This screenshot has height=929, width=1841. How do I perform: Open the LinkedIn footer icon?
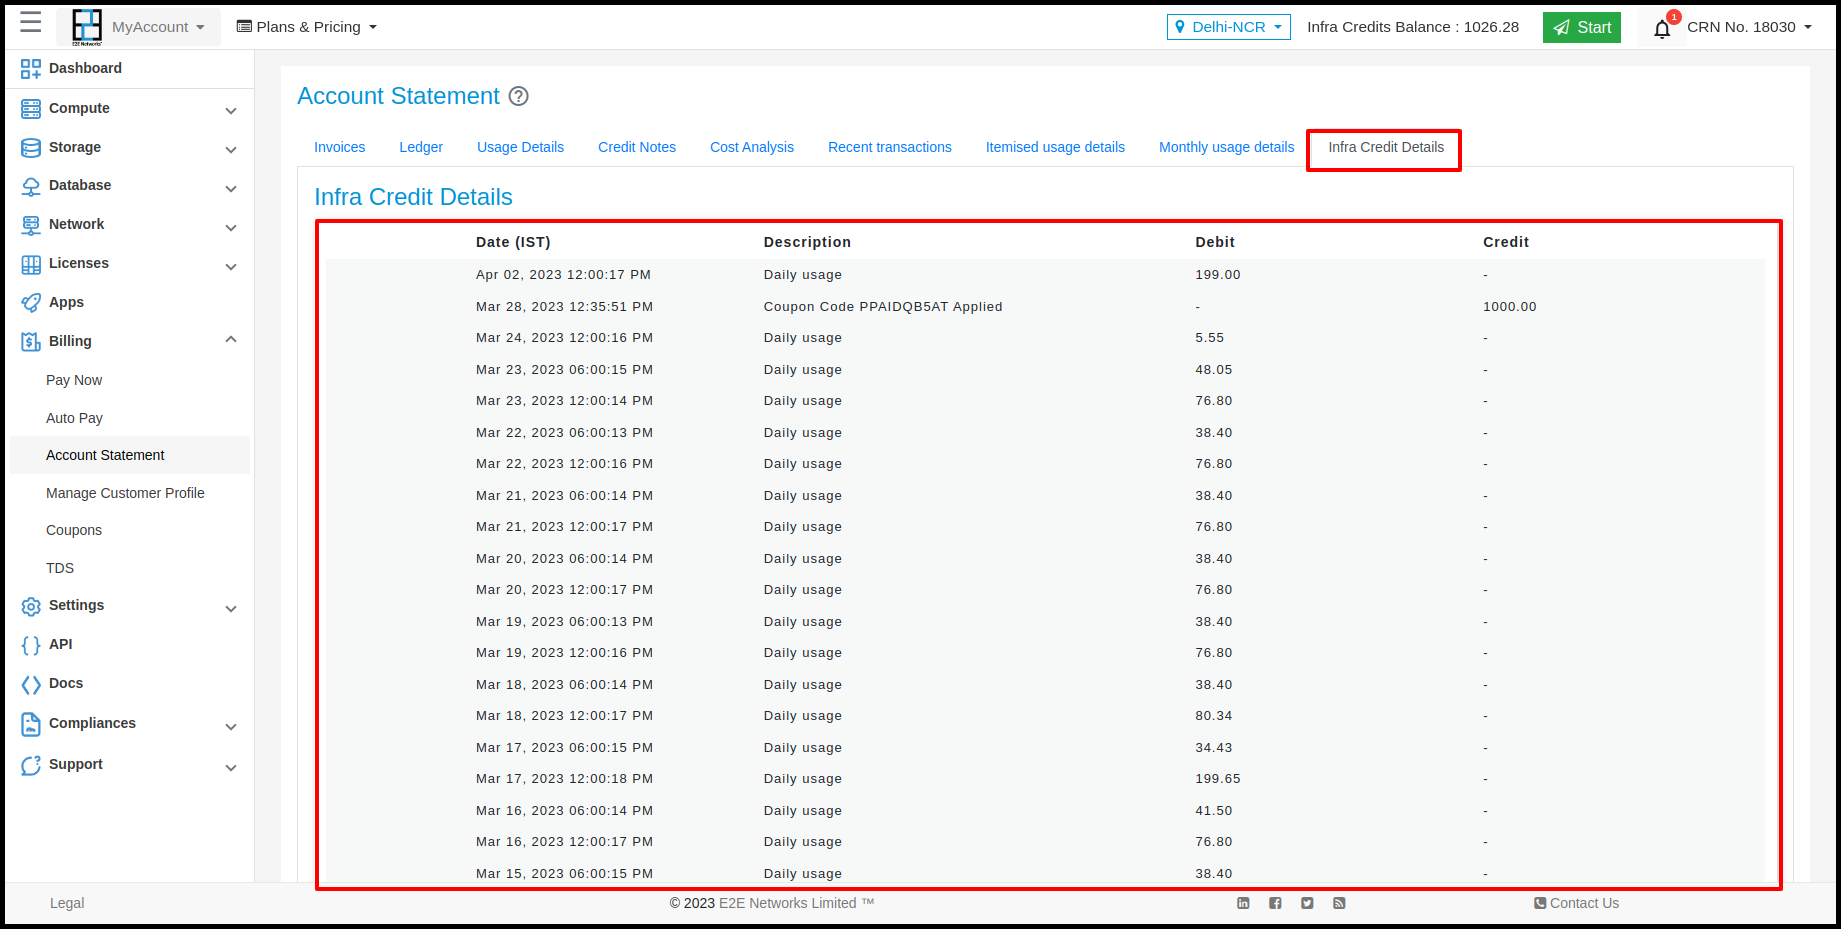pos(1243,903)
